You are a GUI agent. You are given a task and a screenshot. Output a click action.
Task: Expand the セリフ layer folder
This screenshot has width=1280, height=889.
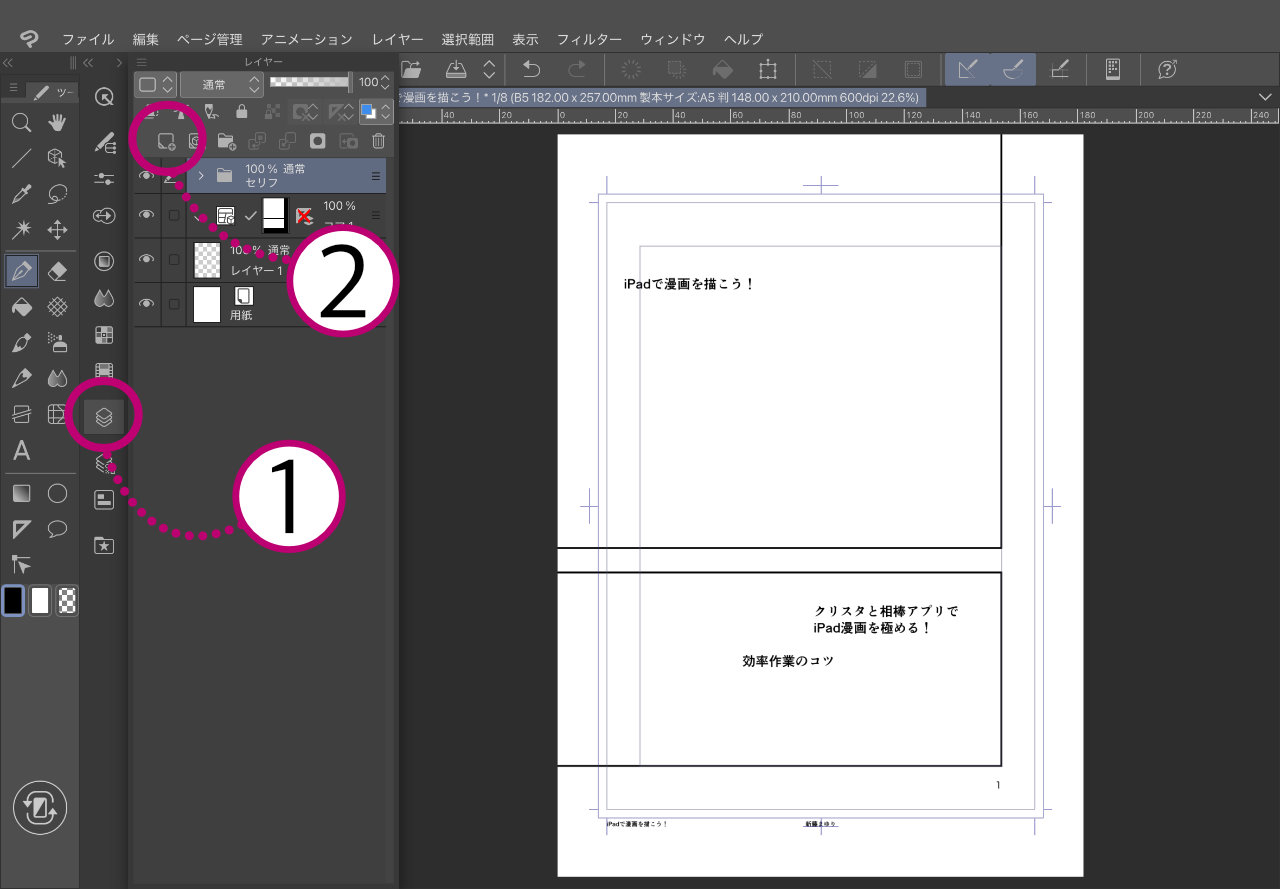[x=201, y=176]
